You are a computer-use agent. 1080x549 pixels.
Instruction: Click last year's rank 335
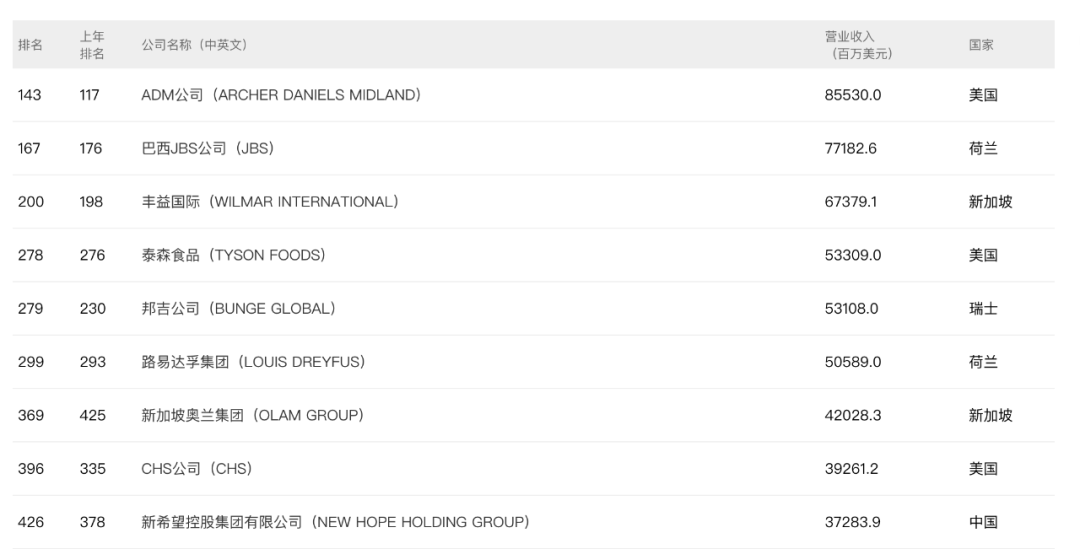click(x=92, y=468)
